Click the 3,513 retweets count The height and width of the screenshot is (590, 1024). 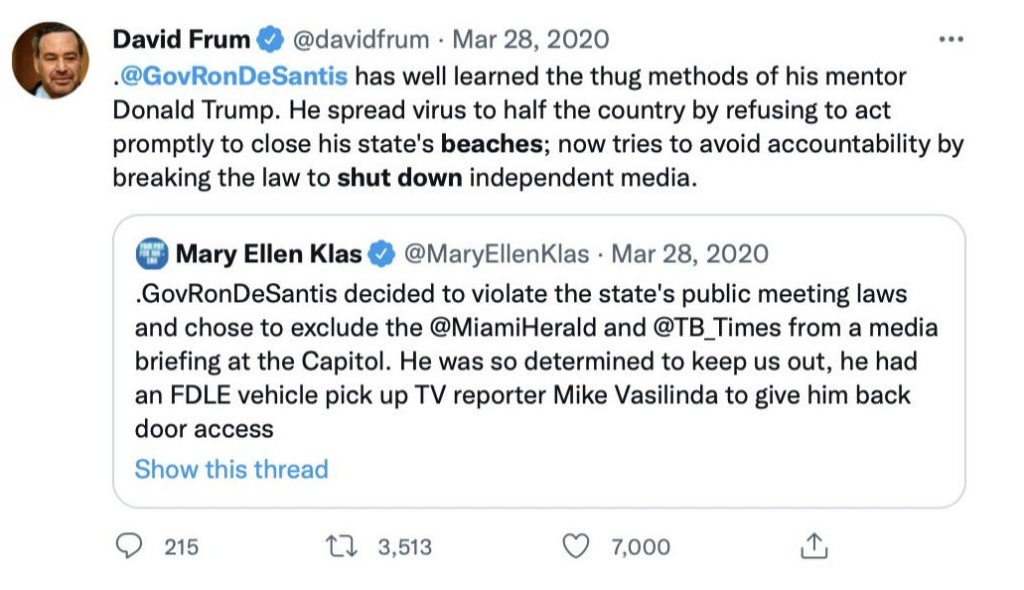pos(405,547)
